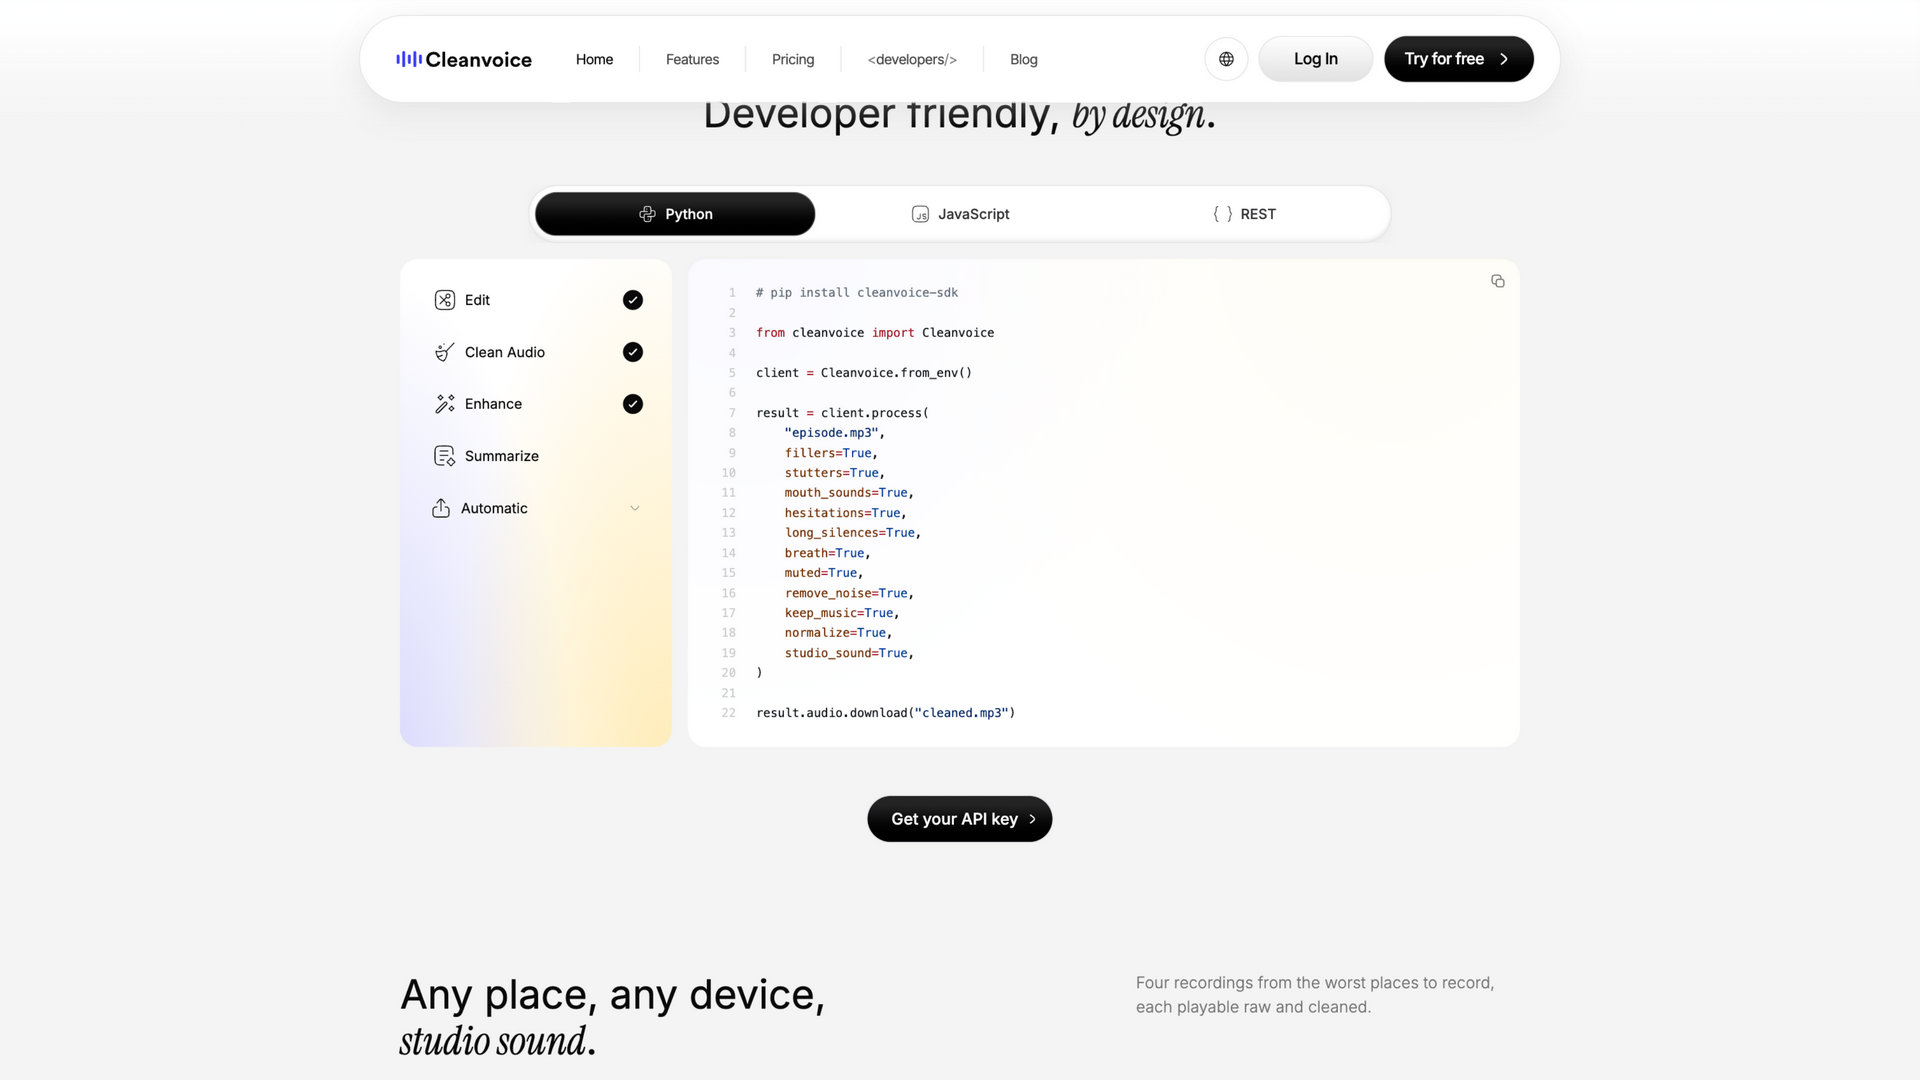This screenshot has height=1080, width=1920.
Task: Click the client = Cleanvoice.from_env() line
Action: coord(864,373)
